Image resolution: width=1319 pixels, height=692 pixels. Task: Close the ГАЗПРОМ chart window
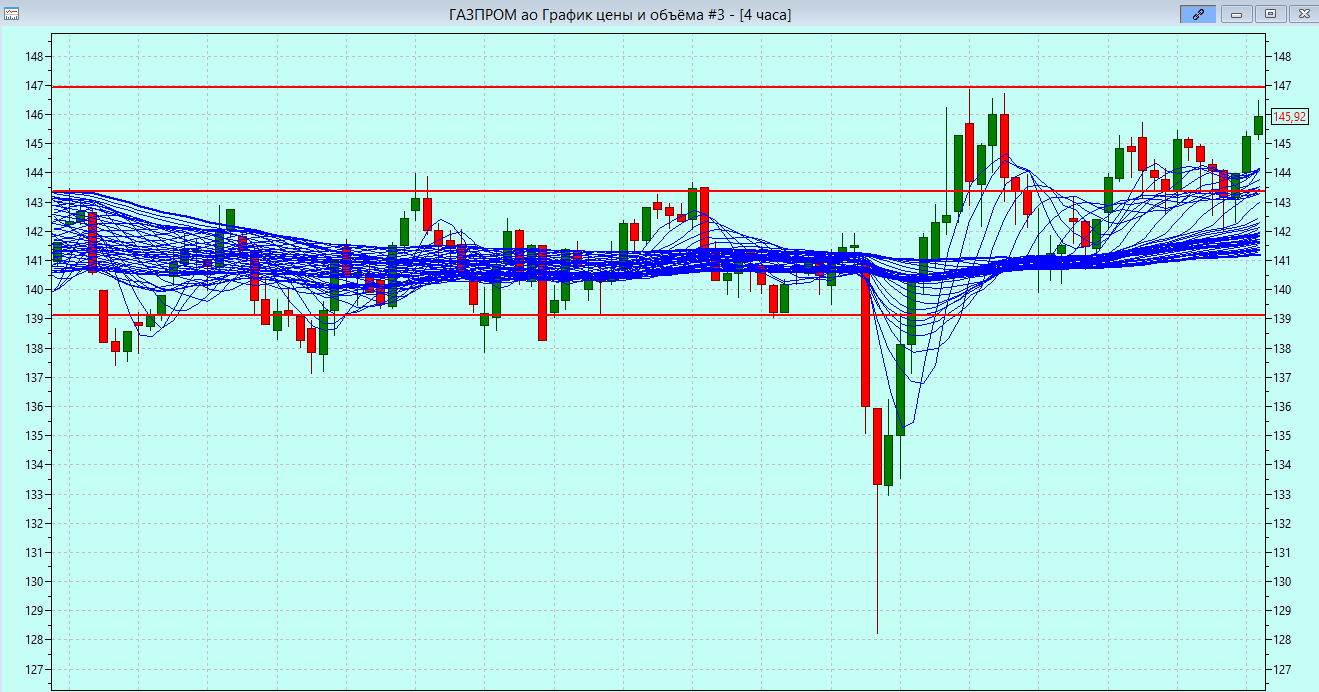(x=1303, y=14)
